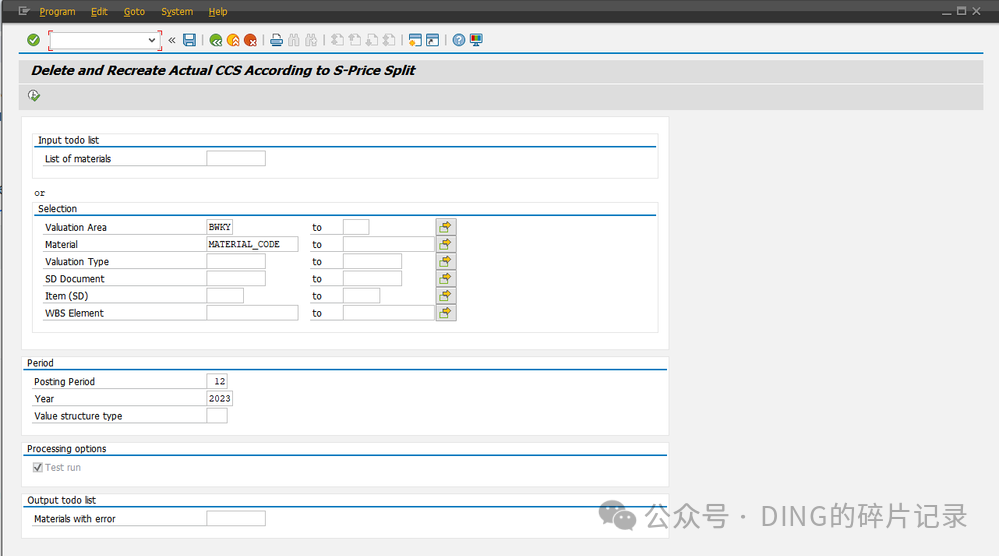
Task: Open the Program menu
Action: point(57,11)
